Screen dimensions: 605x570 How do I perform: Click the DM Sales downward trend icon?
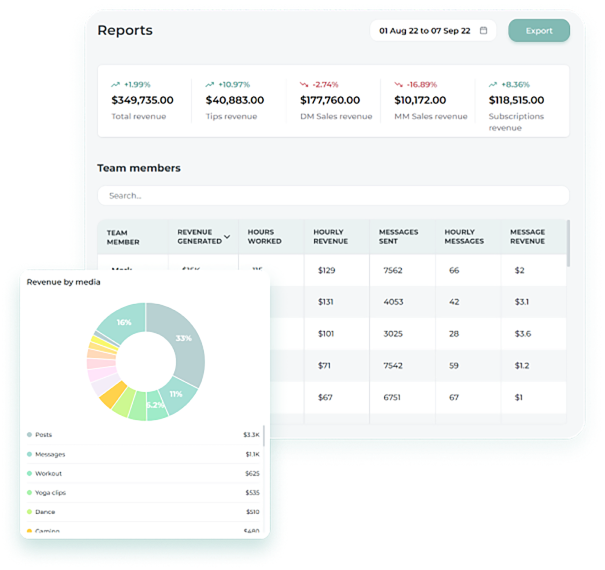(304, 85)
